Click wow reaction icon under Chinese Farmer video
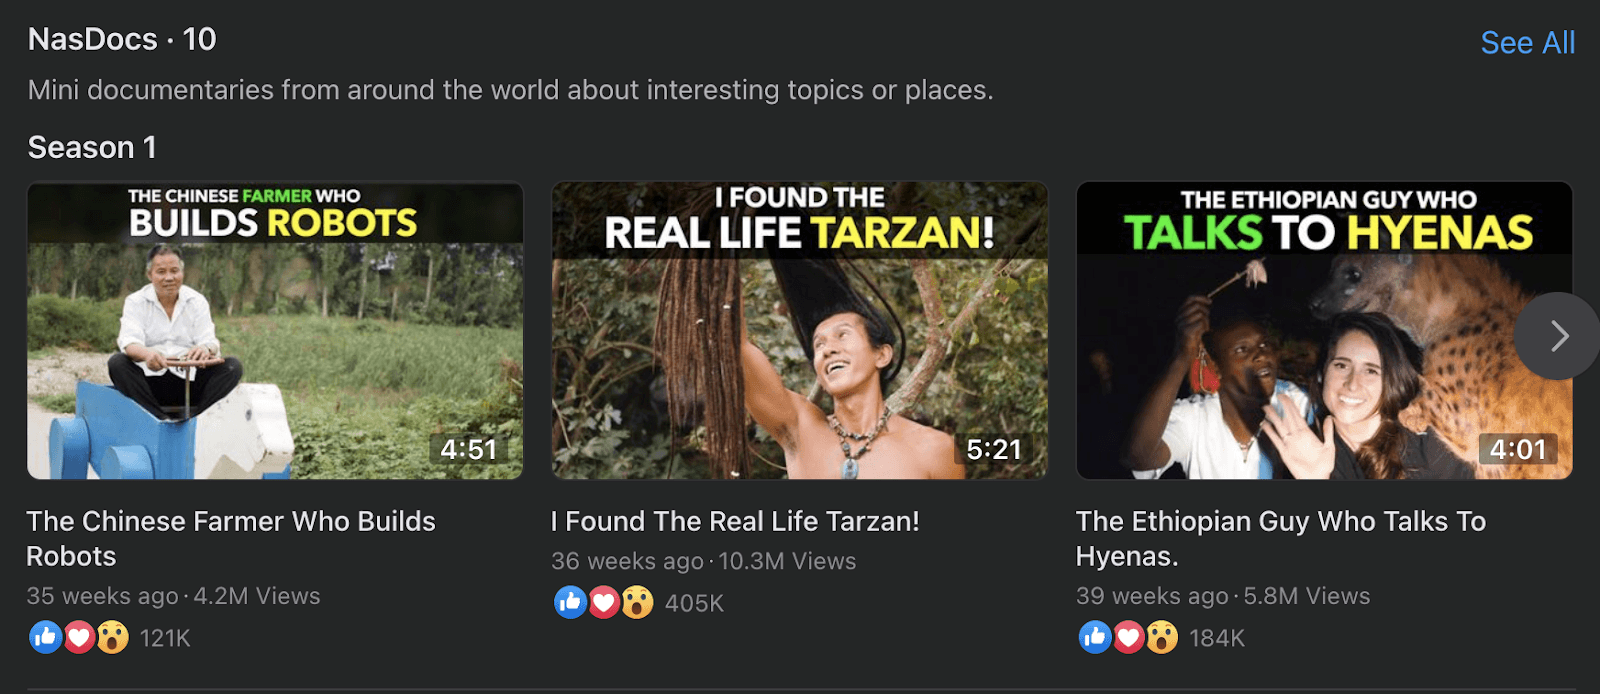 pyautogui.click(x=112, y=637)
